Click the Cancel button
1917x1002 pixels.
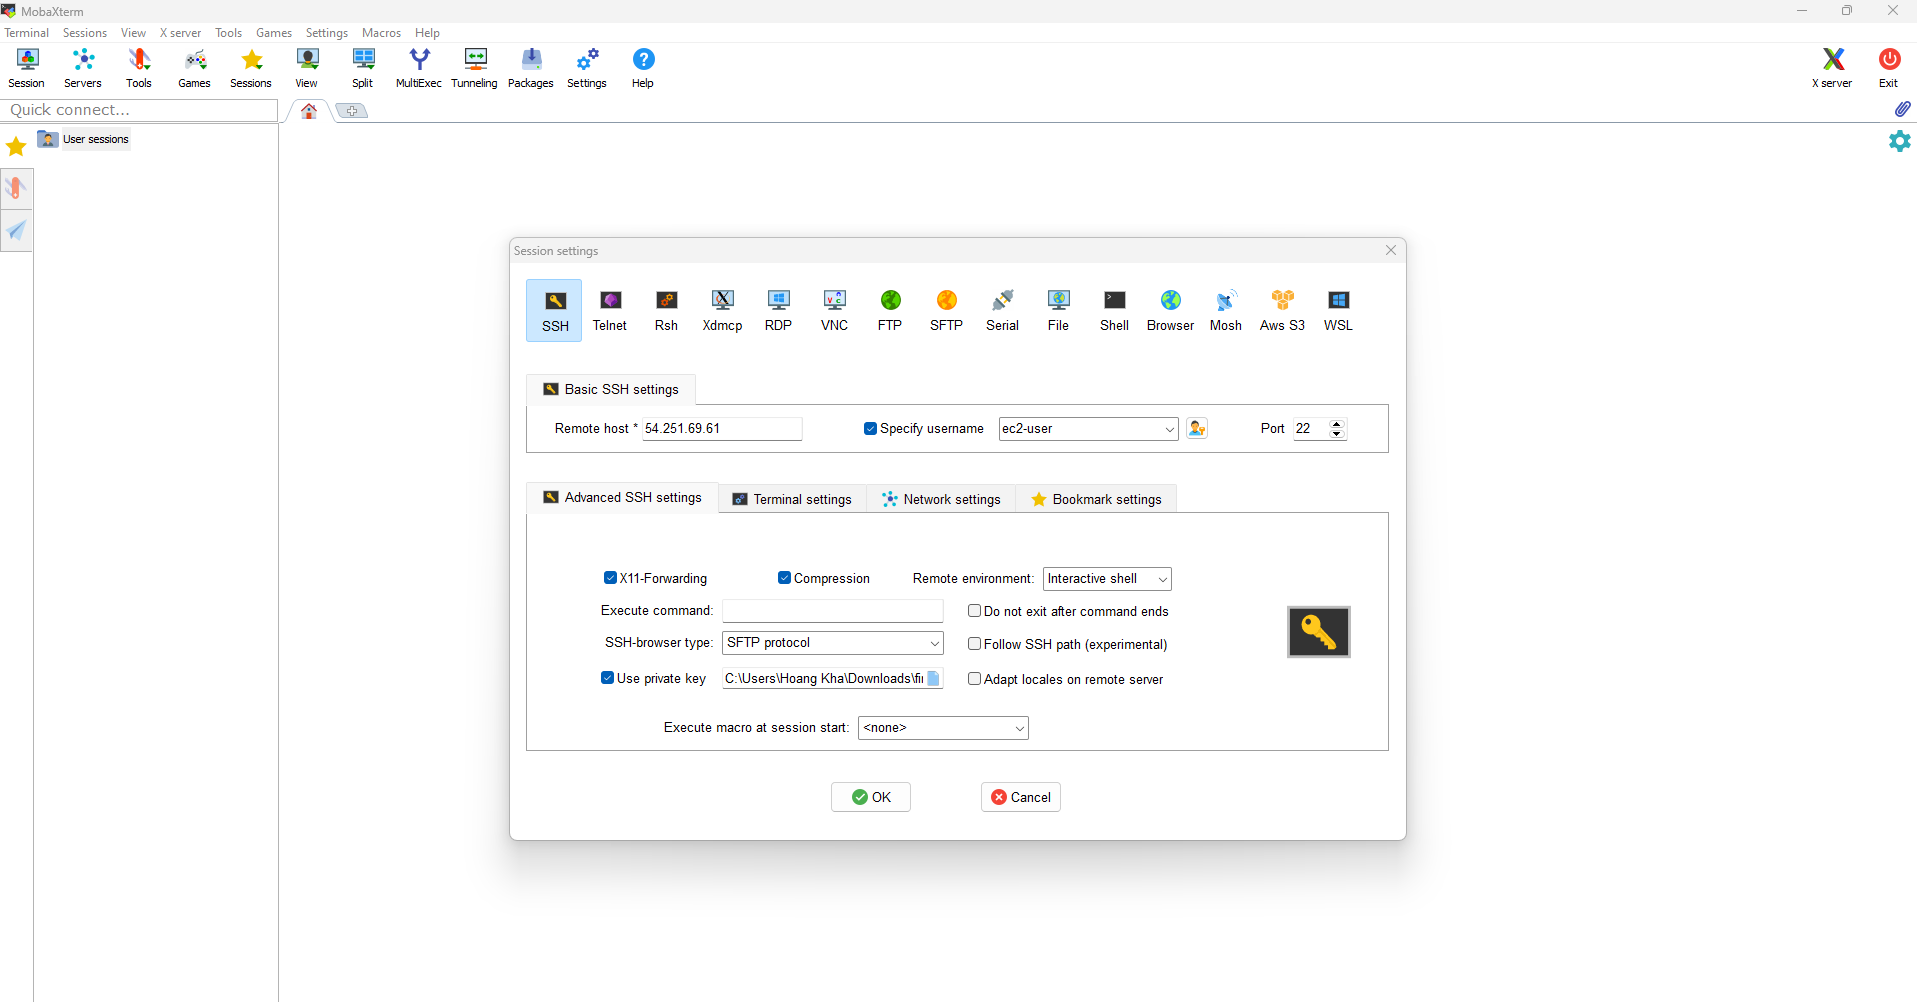click(x=1021, y=797)
